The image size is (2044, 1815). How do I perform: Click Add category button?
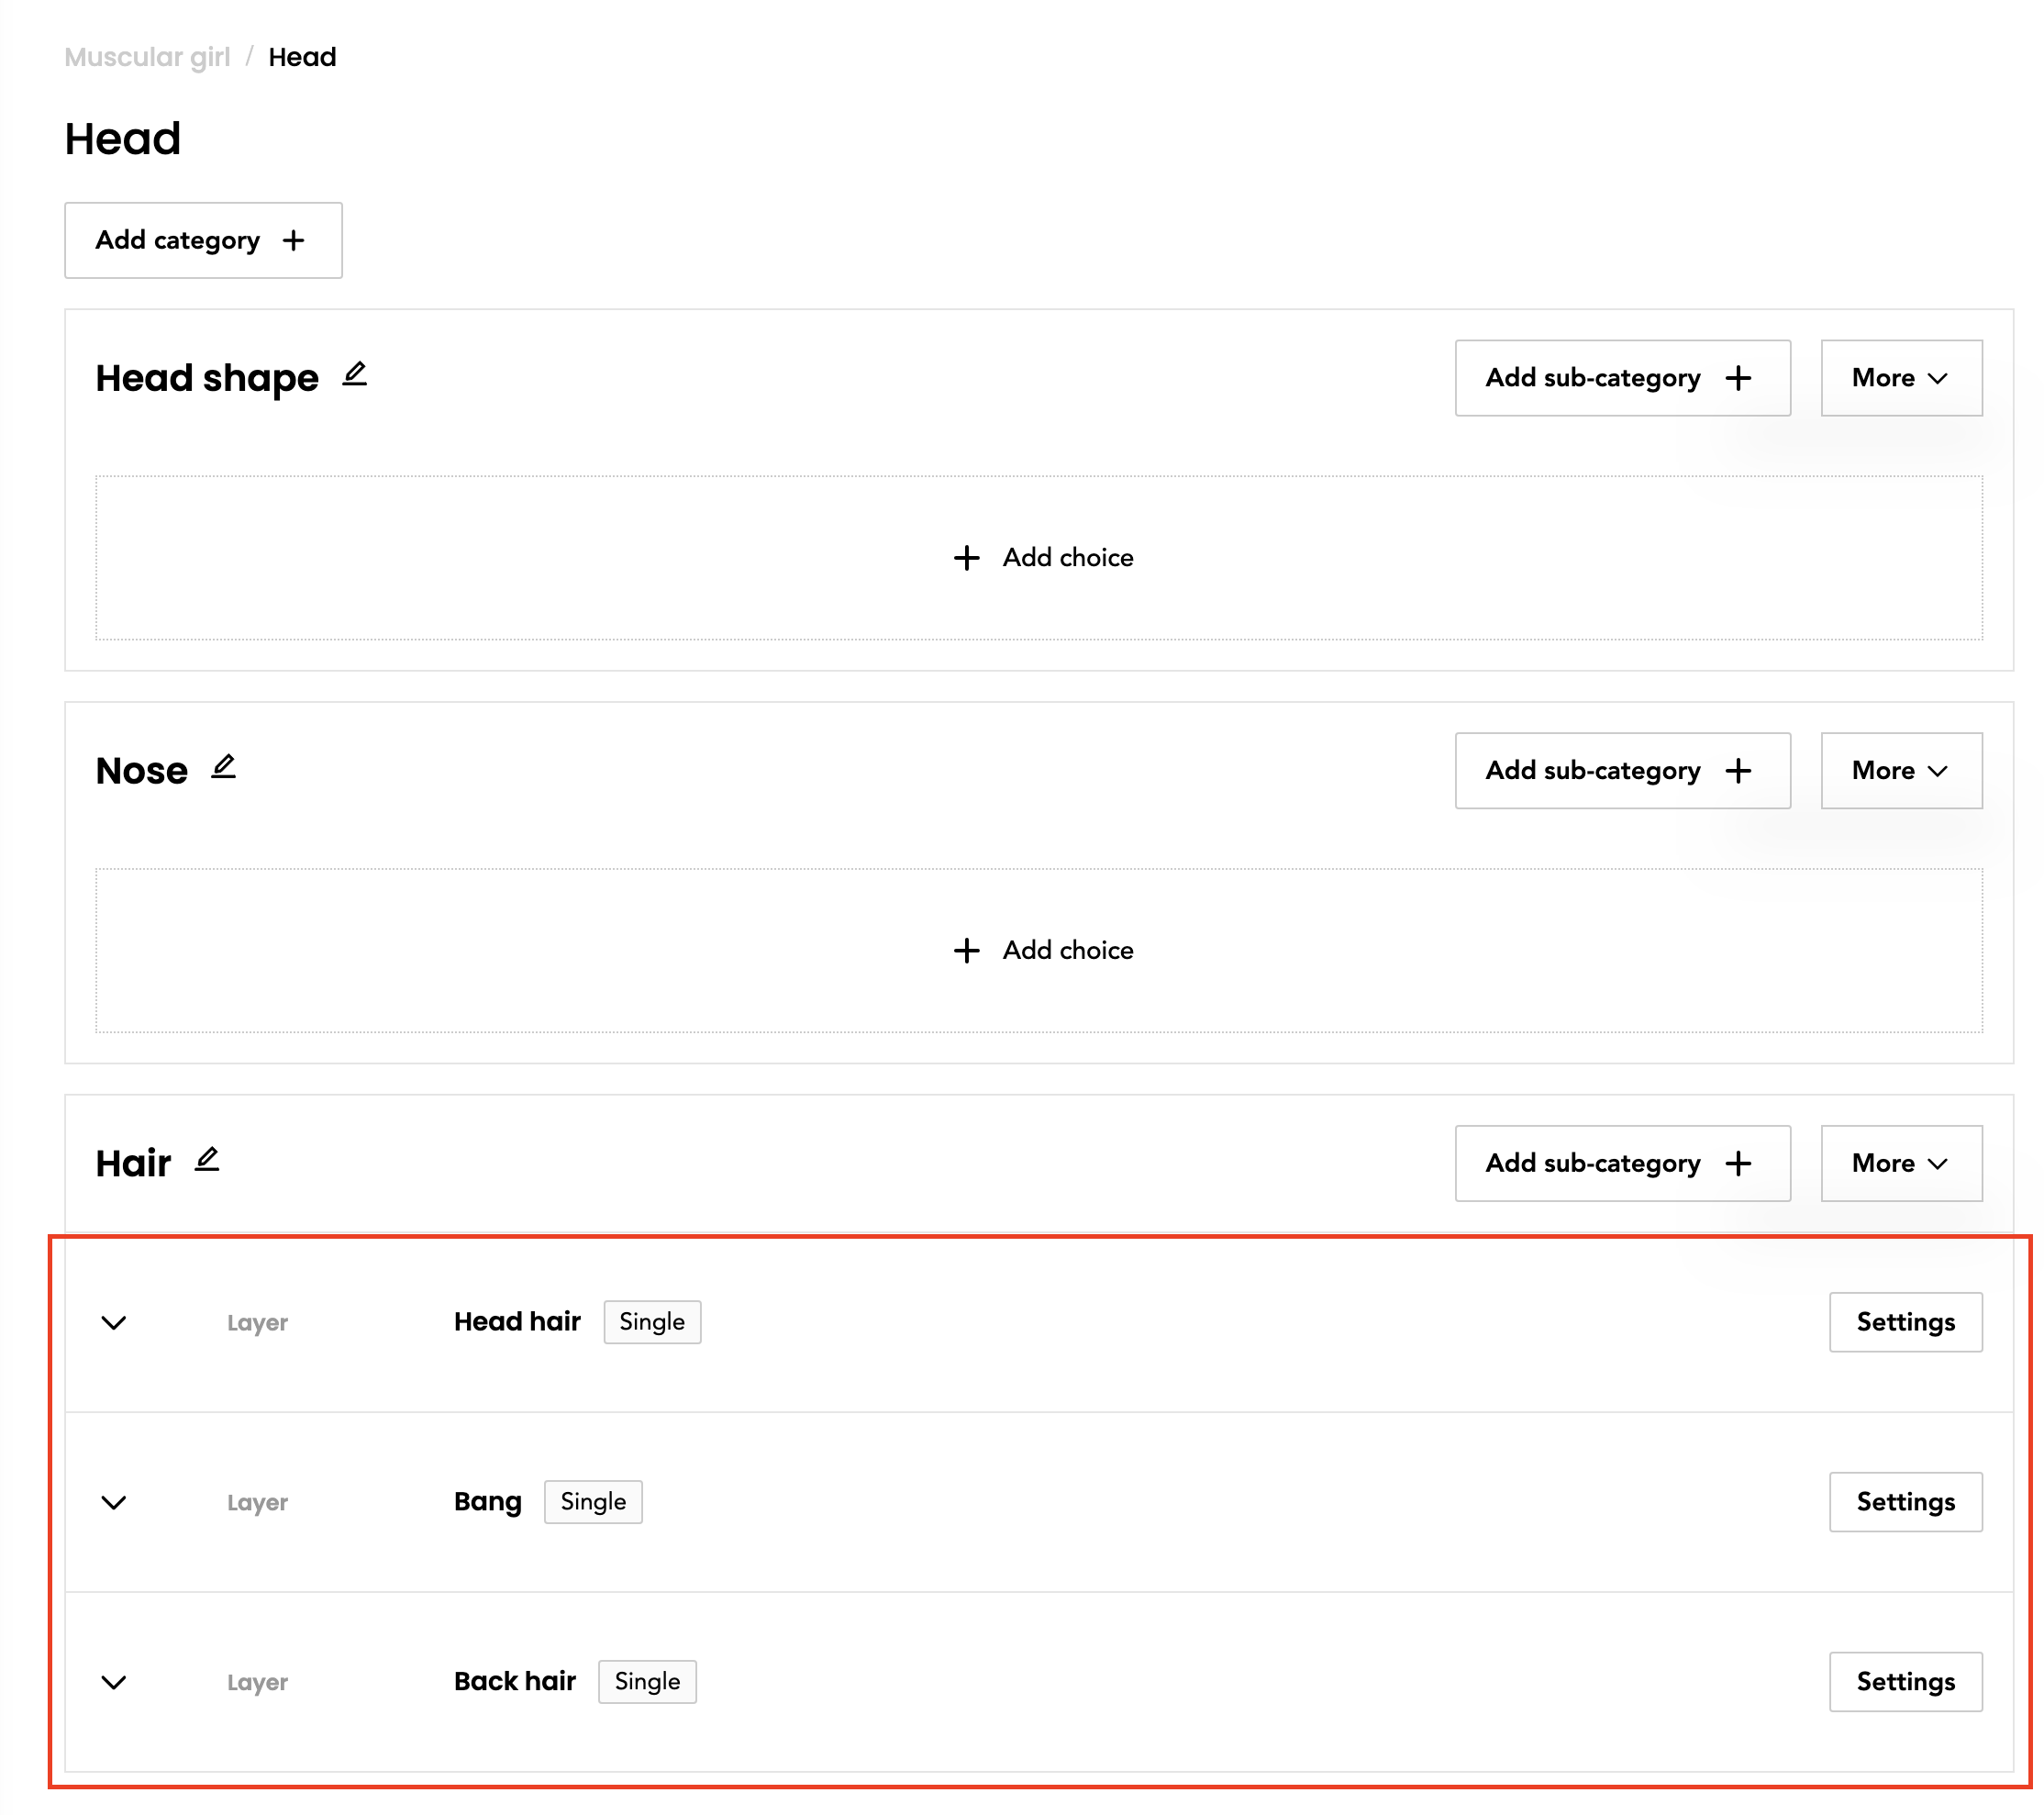pos(203,240)
